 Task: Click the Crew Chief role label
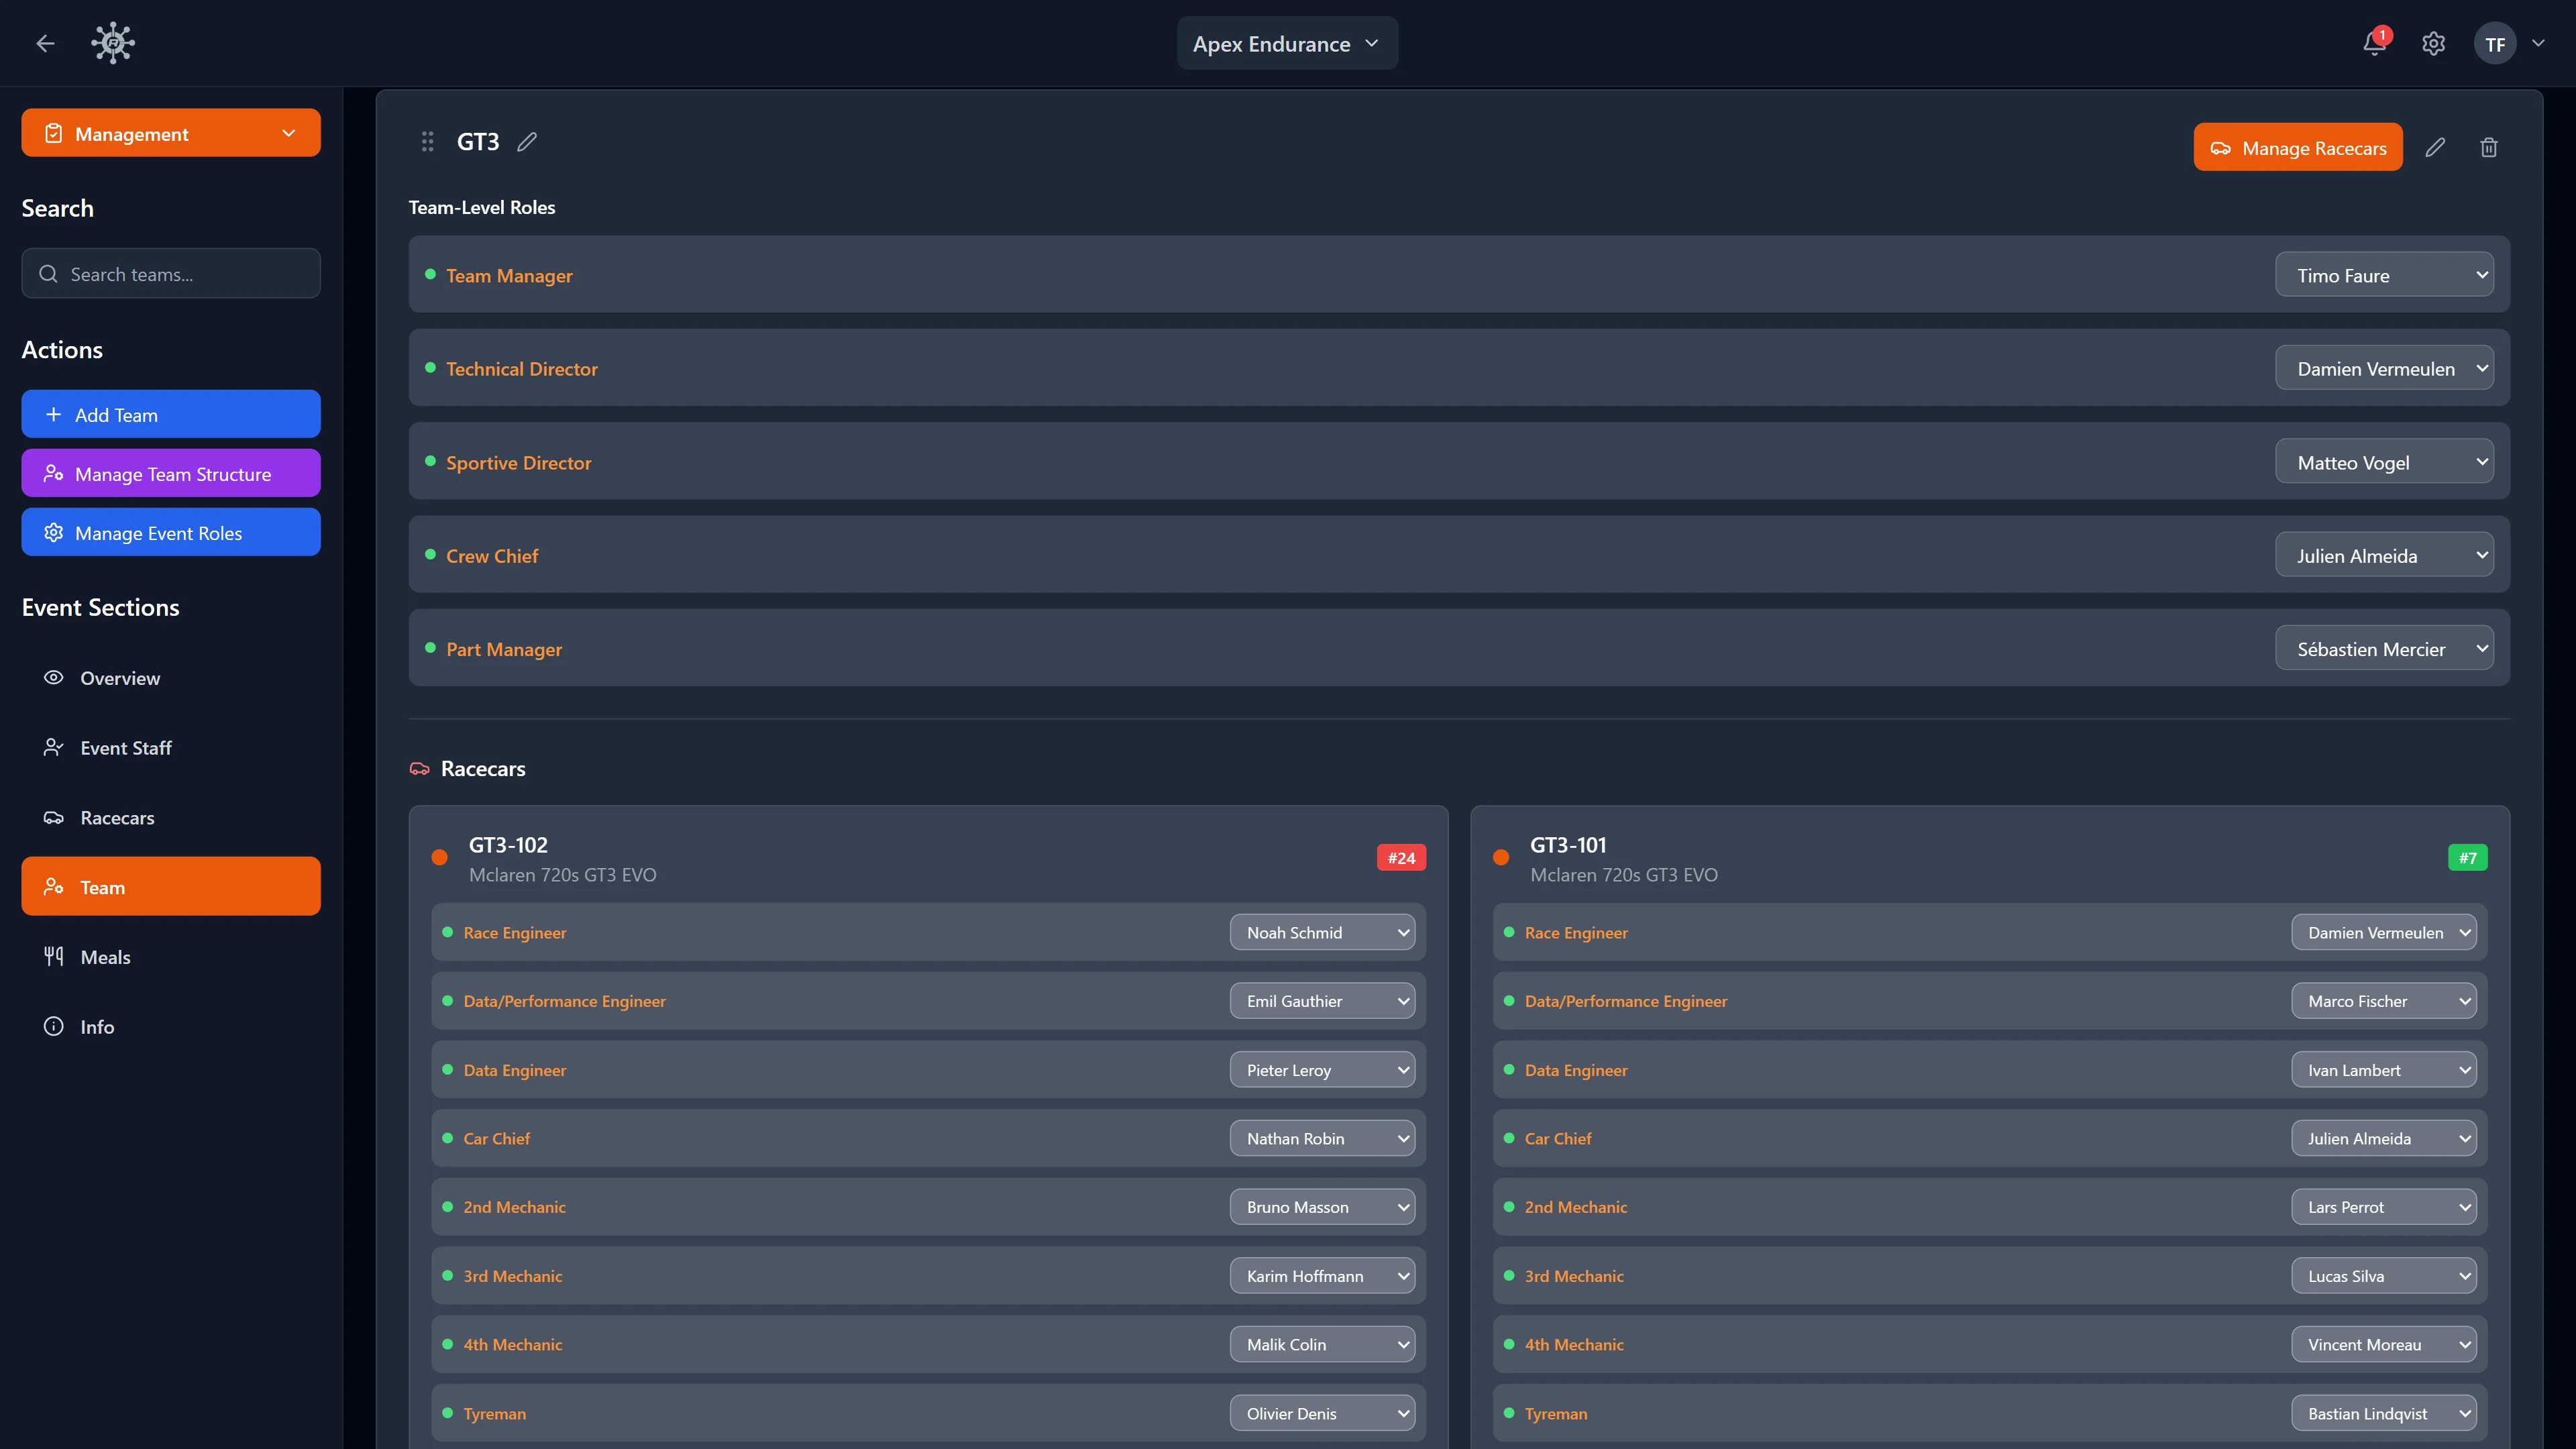[x=492, y=555]
